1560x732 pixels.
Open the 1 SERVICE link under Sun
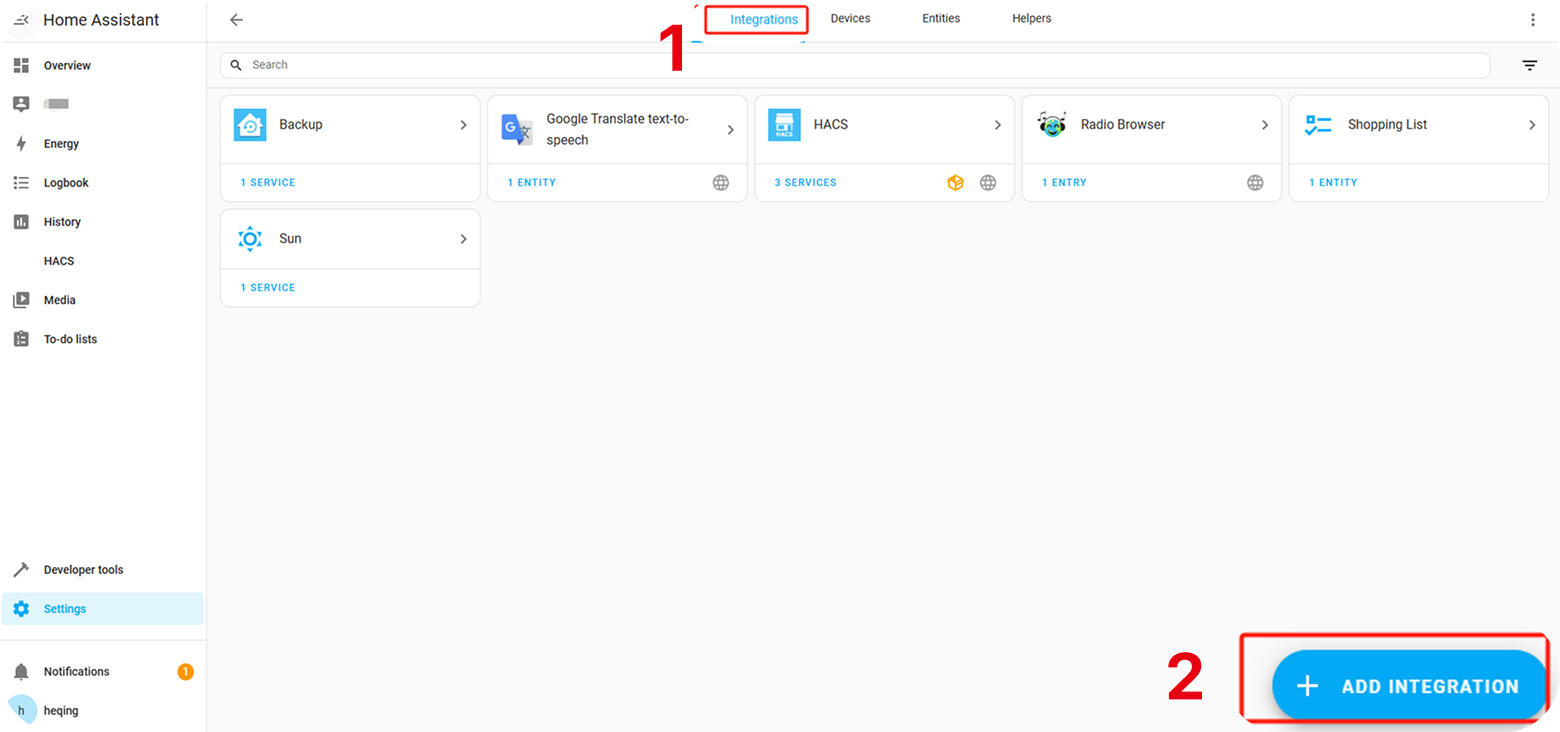[x=267, y=288]
